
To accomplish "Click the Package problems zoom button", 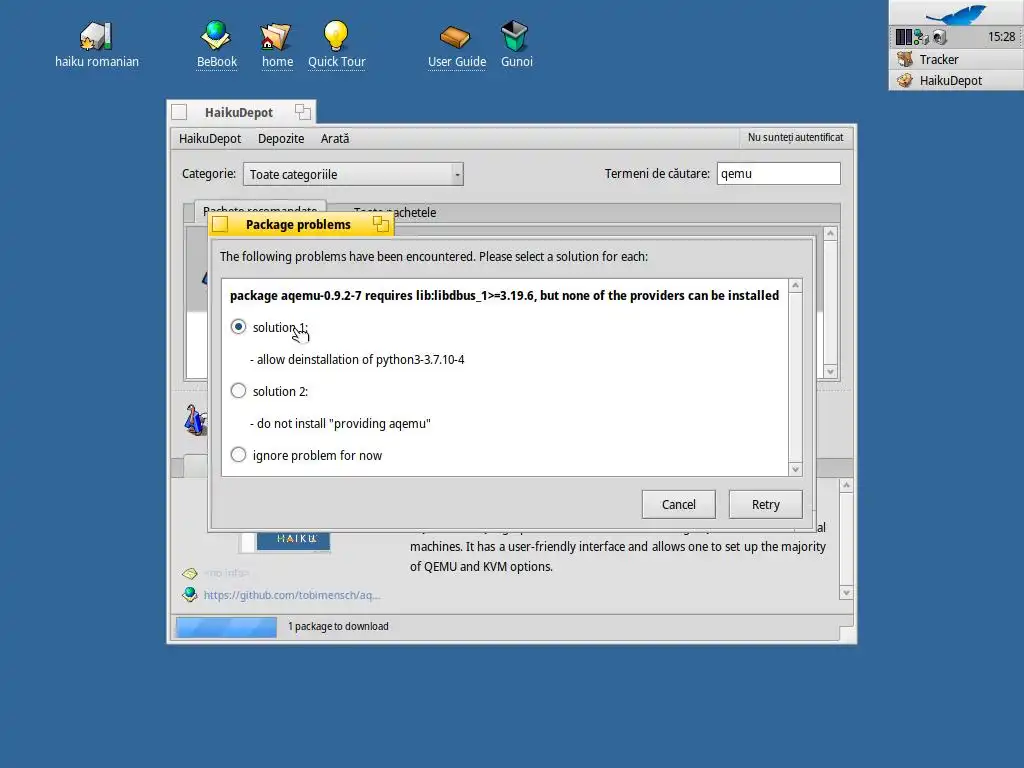I will pyautogui.click(x=381, y=225).
